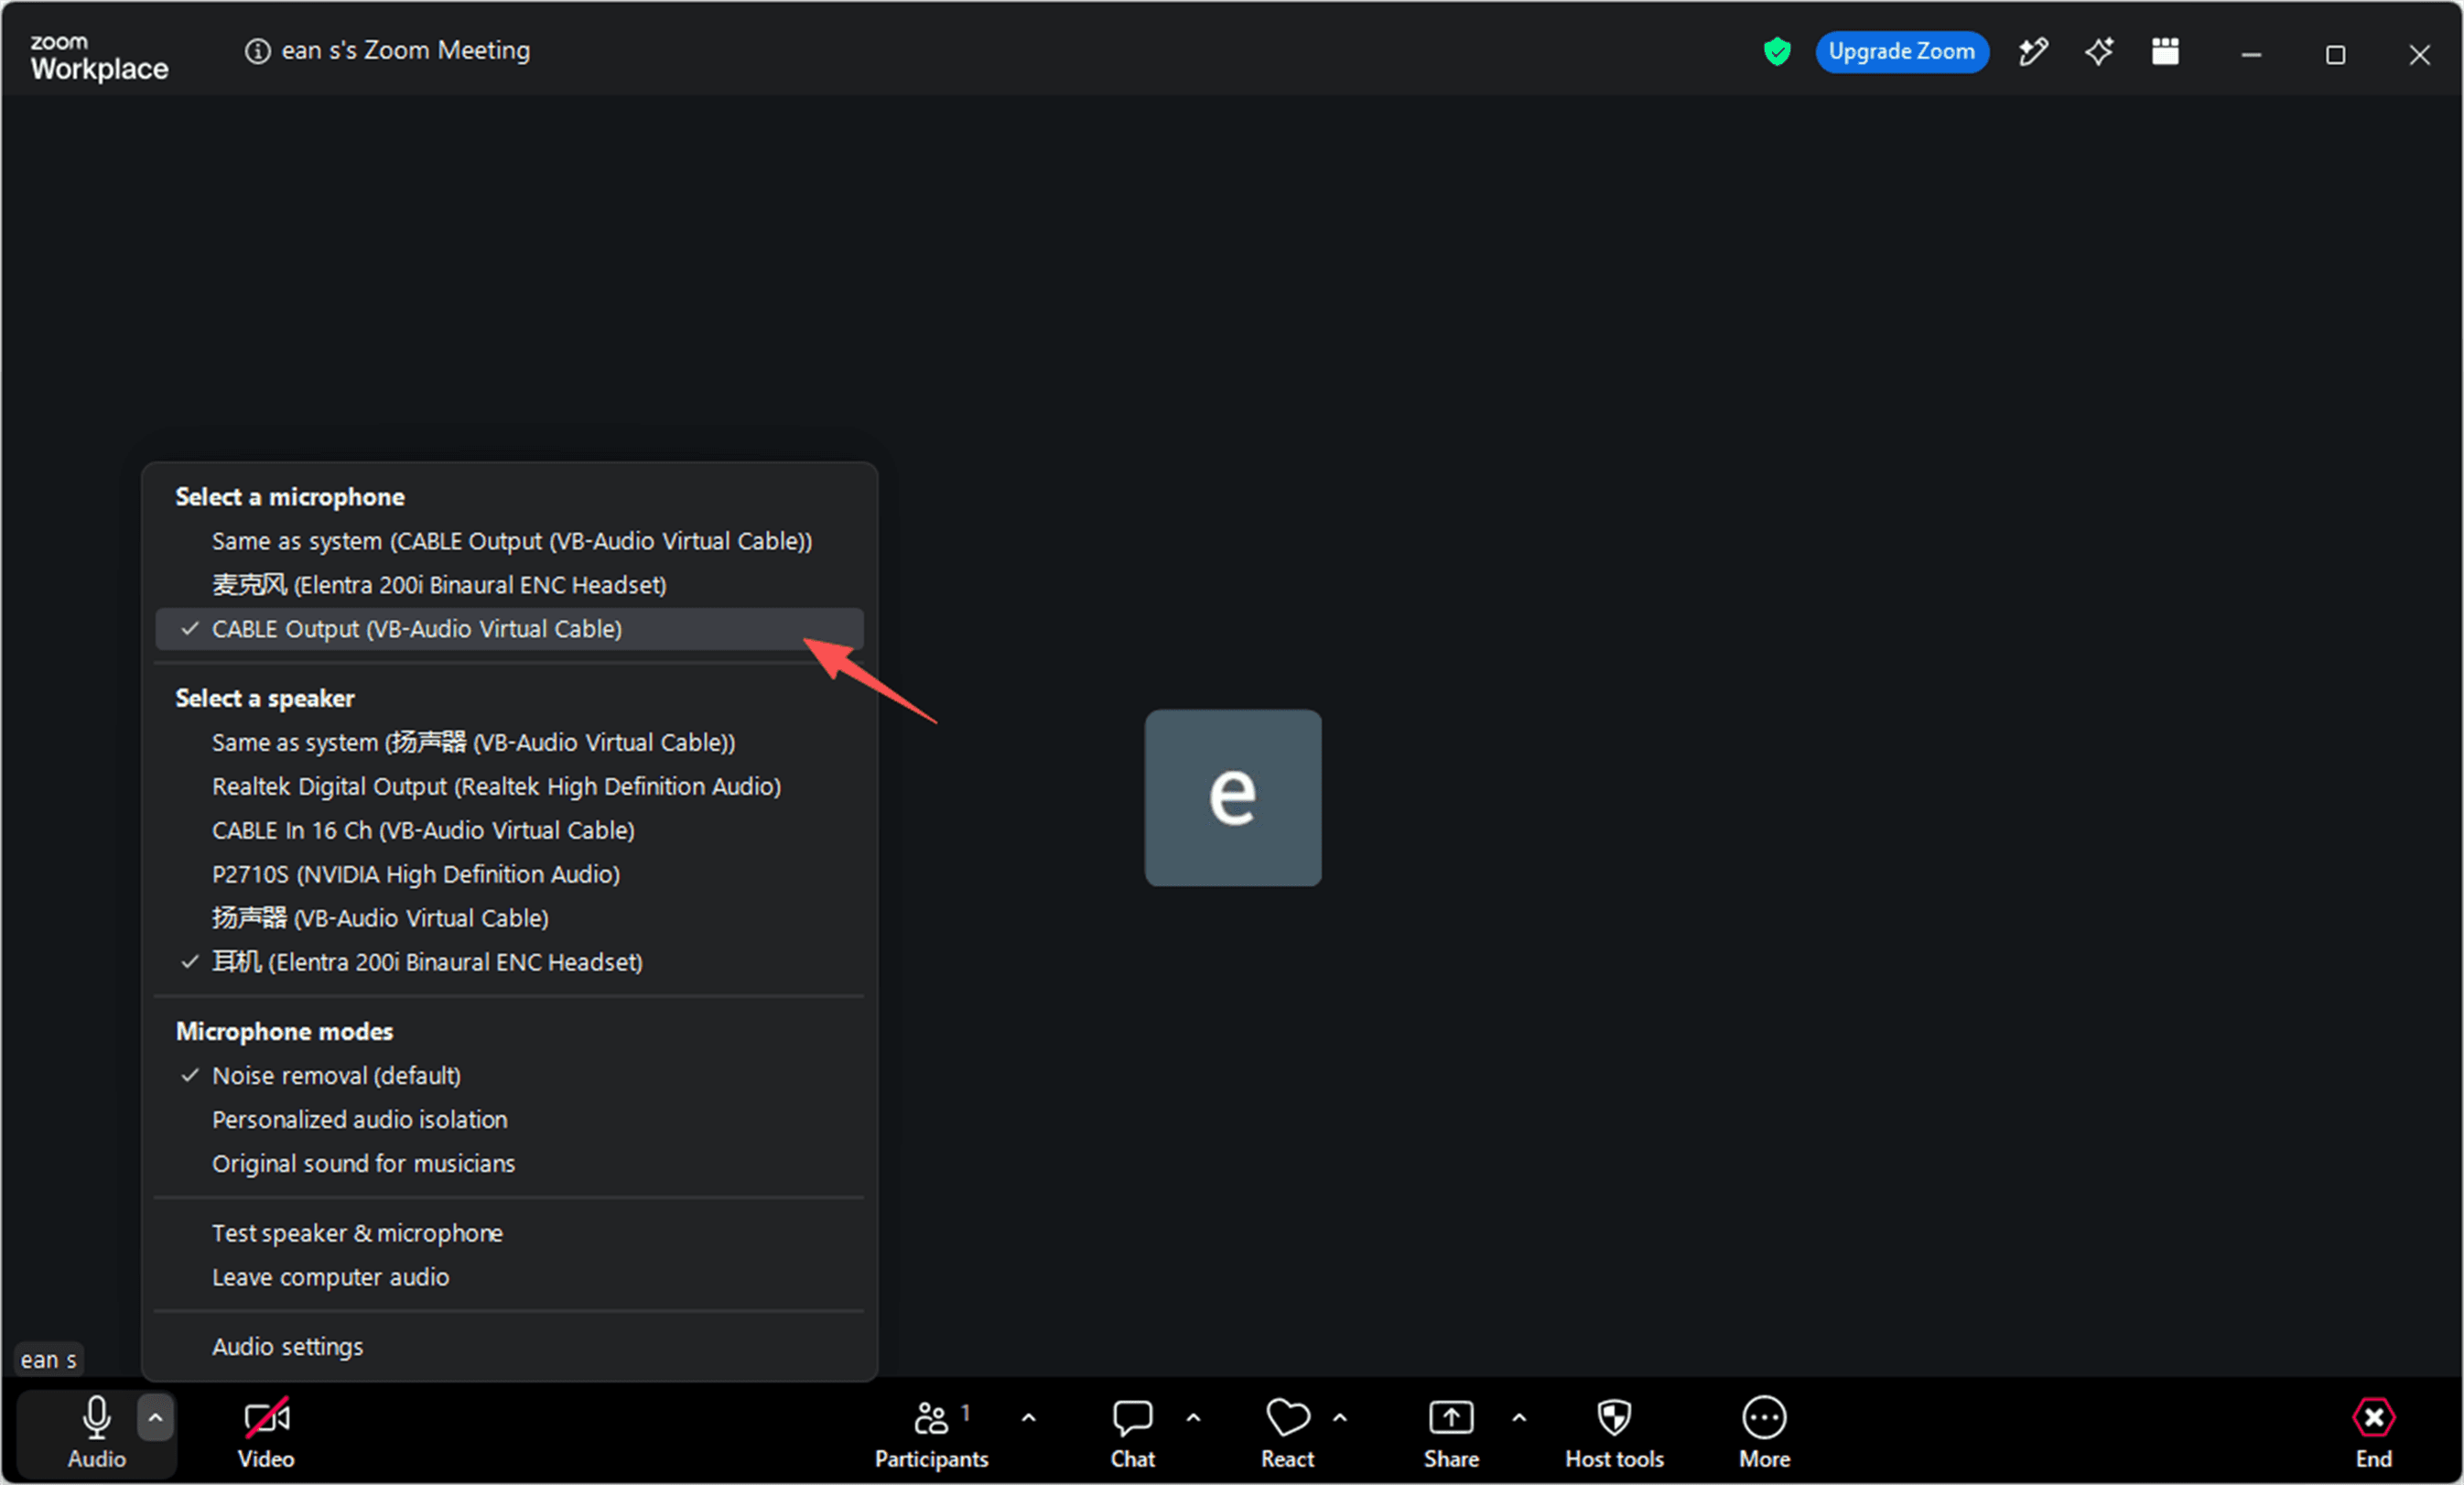The height and width of the screenshot is (1485, 2464).
Task: Select CABLE In 16 Ch speaker
Action: point(510,831)
